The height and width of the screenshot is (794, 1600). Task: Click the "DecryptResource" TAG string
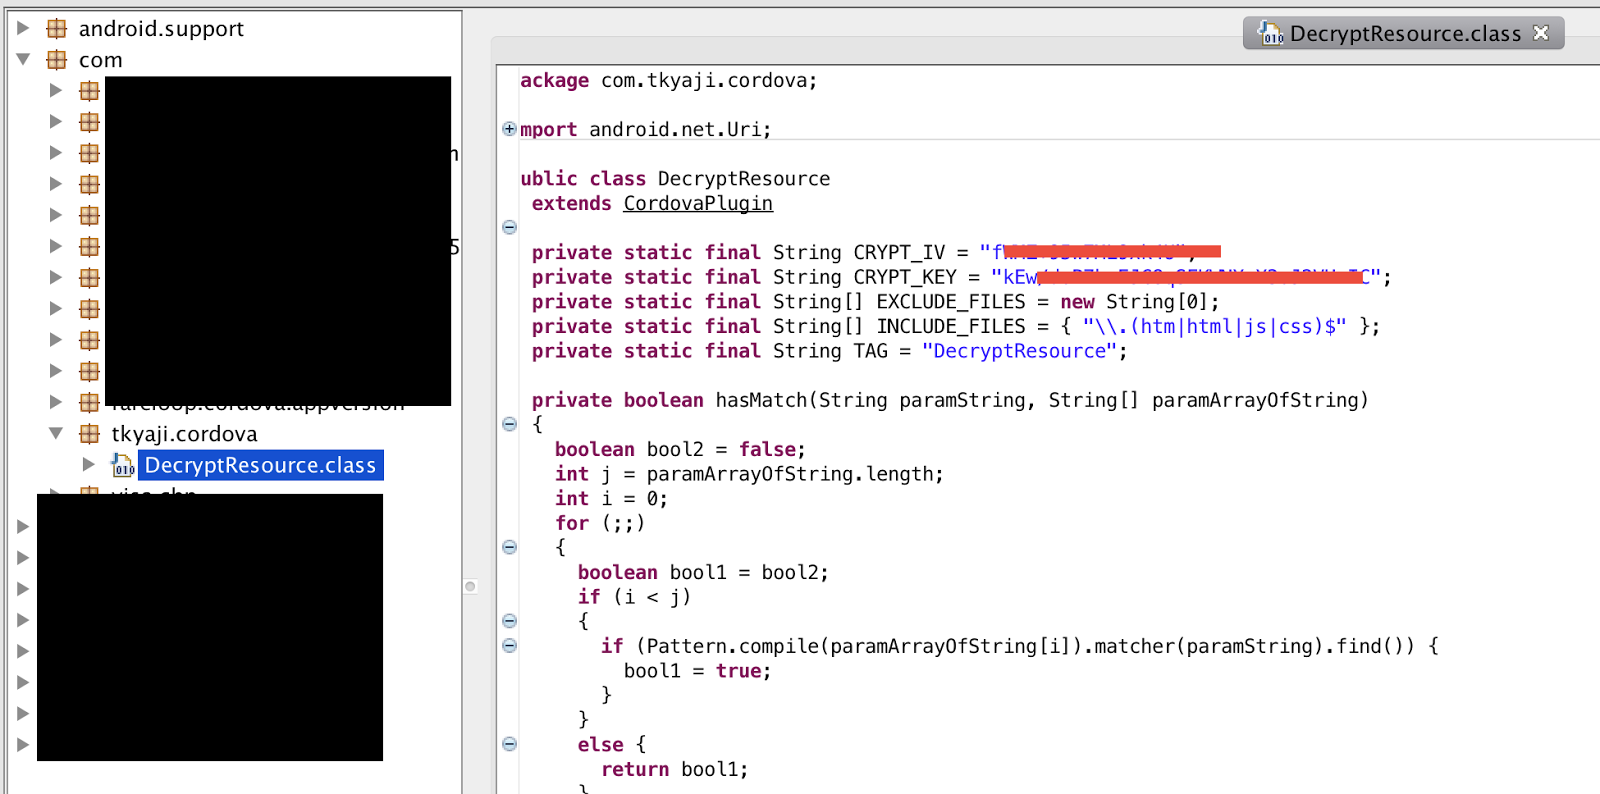pos(1019,351)
